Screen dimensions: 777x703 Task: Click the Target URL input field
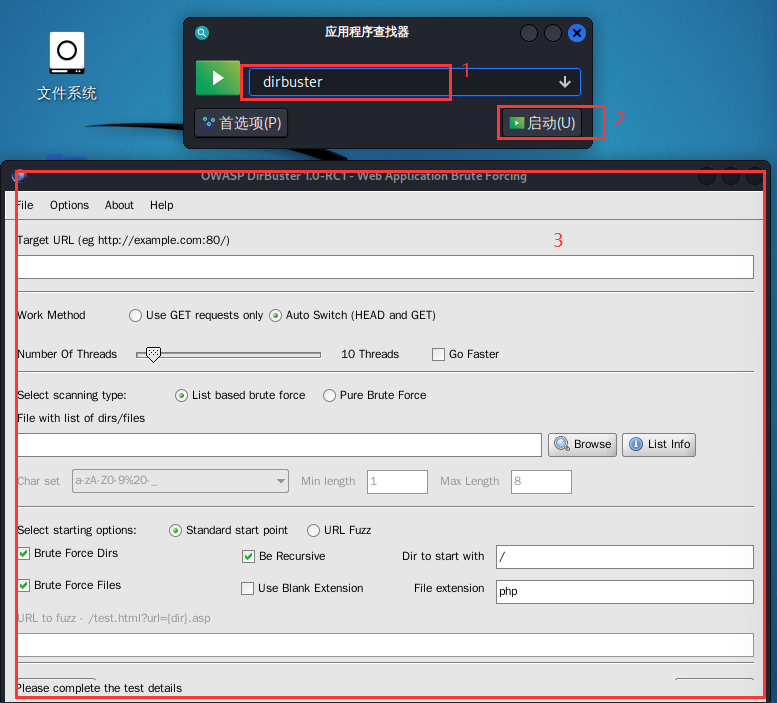(x=385, y=268)
